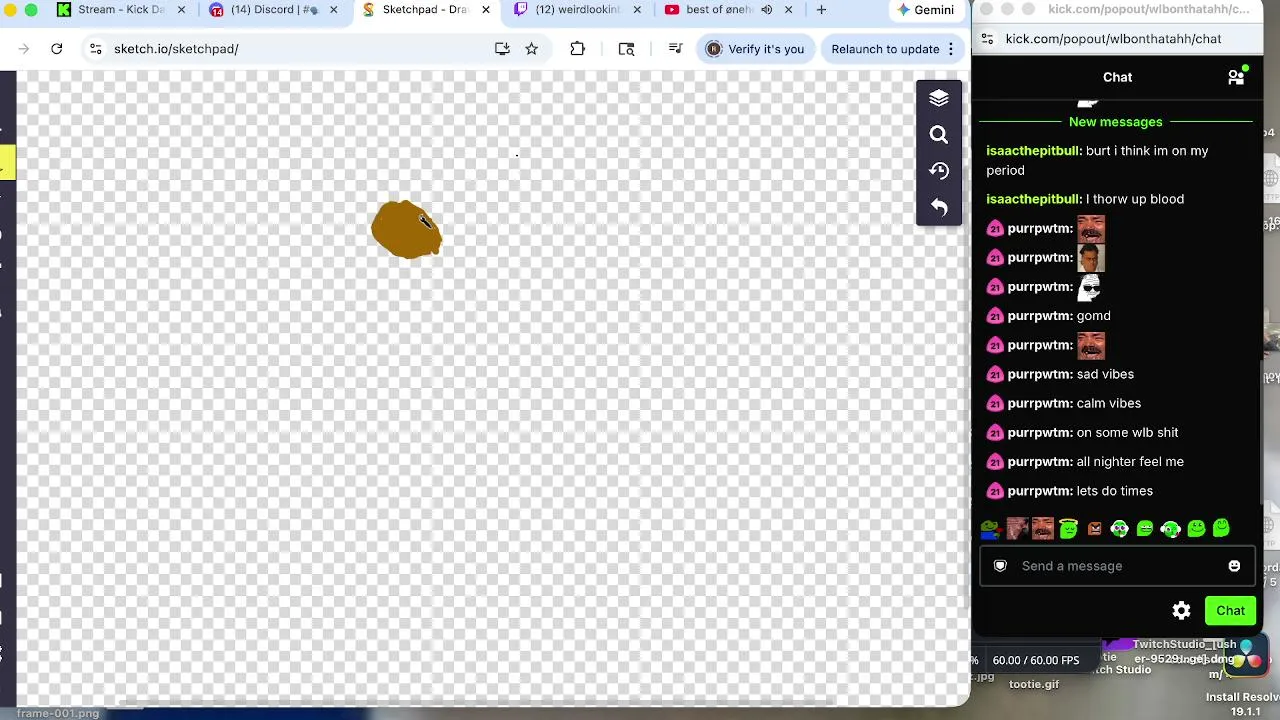Click the shield icon in message box
Screen dimensions: 1280x720
coord(1000,566)
